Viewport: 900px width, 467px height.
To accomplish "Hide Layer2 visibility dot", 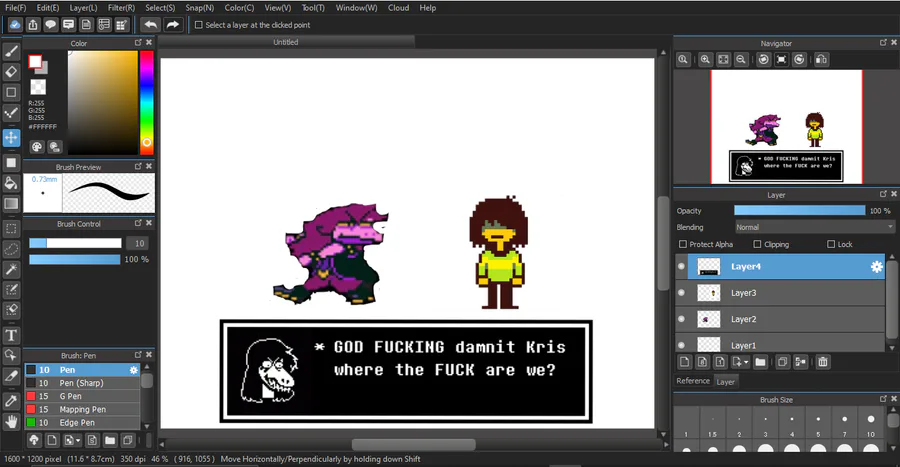I will [681, 319].
